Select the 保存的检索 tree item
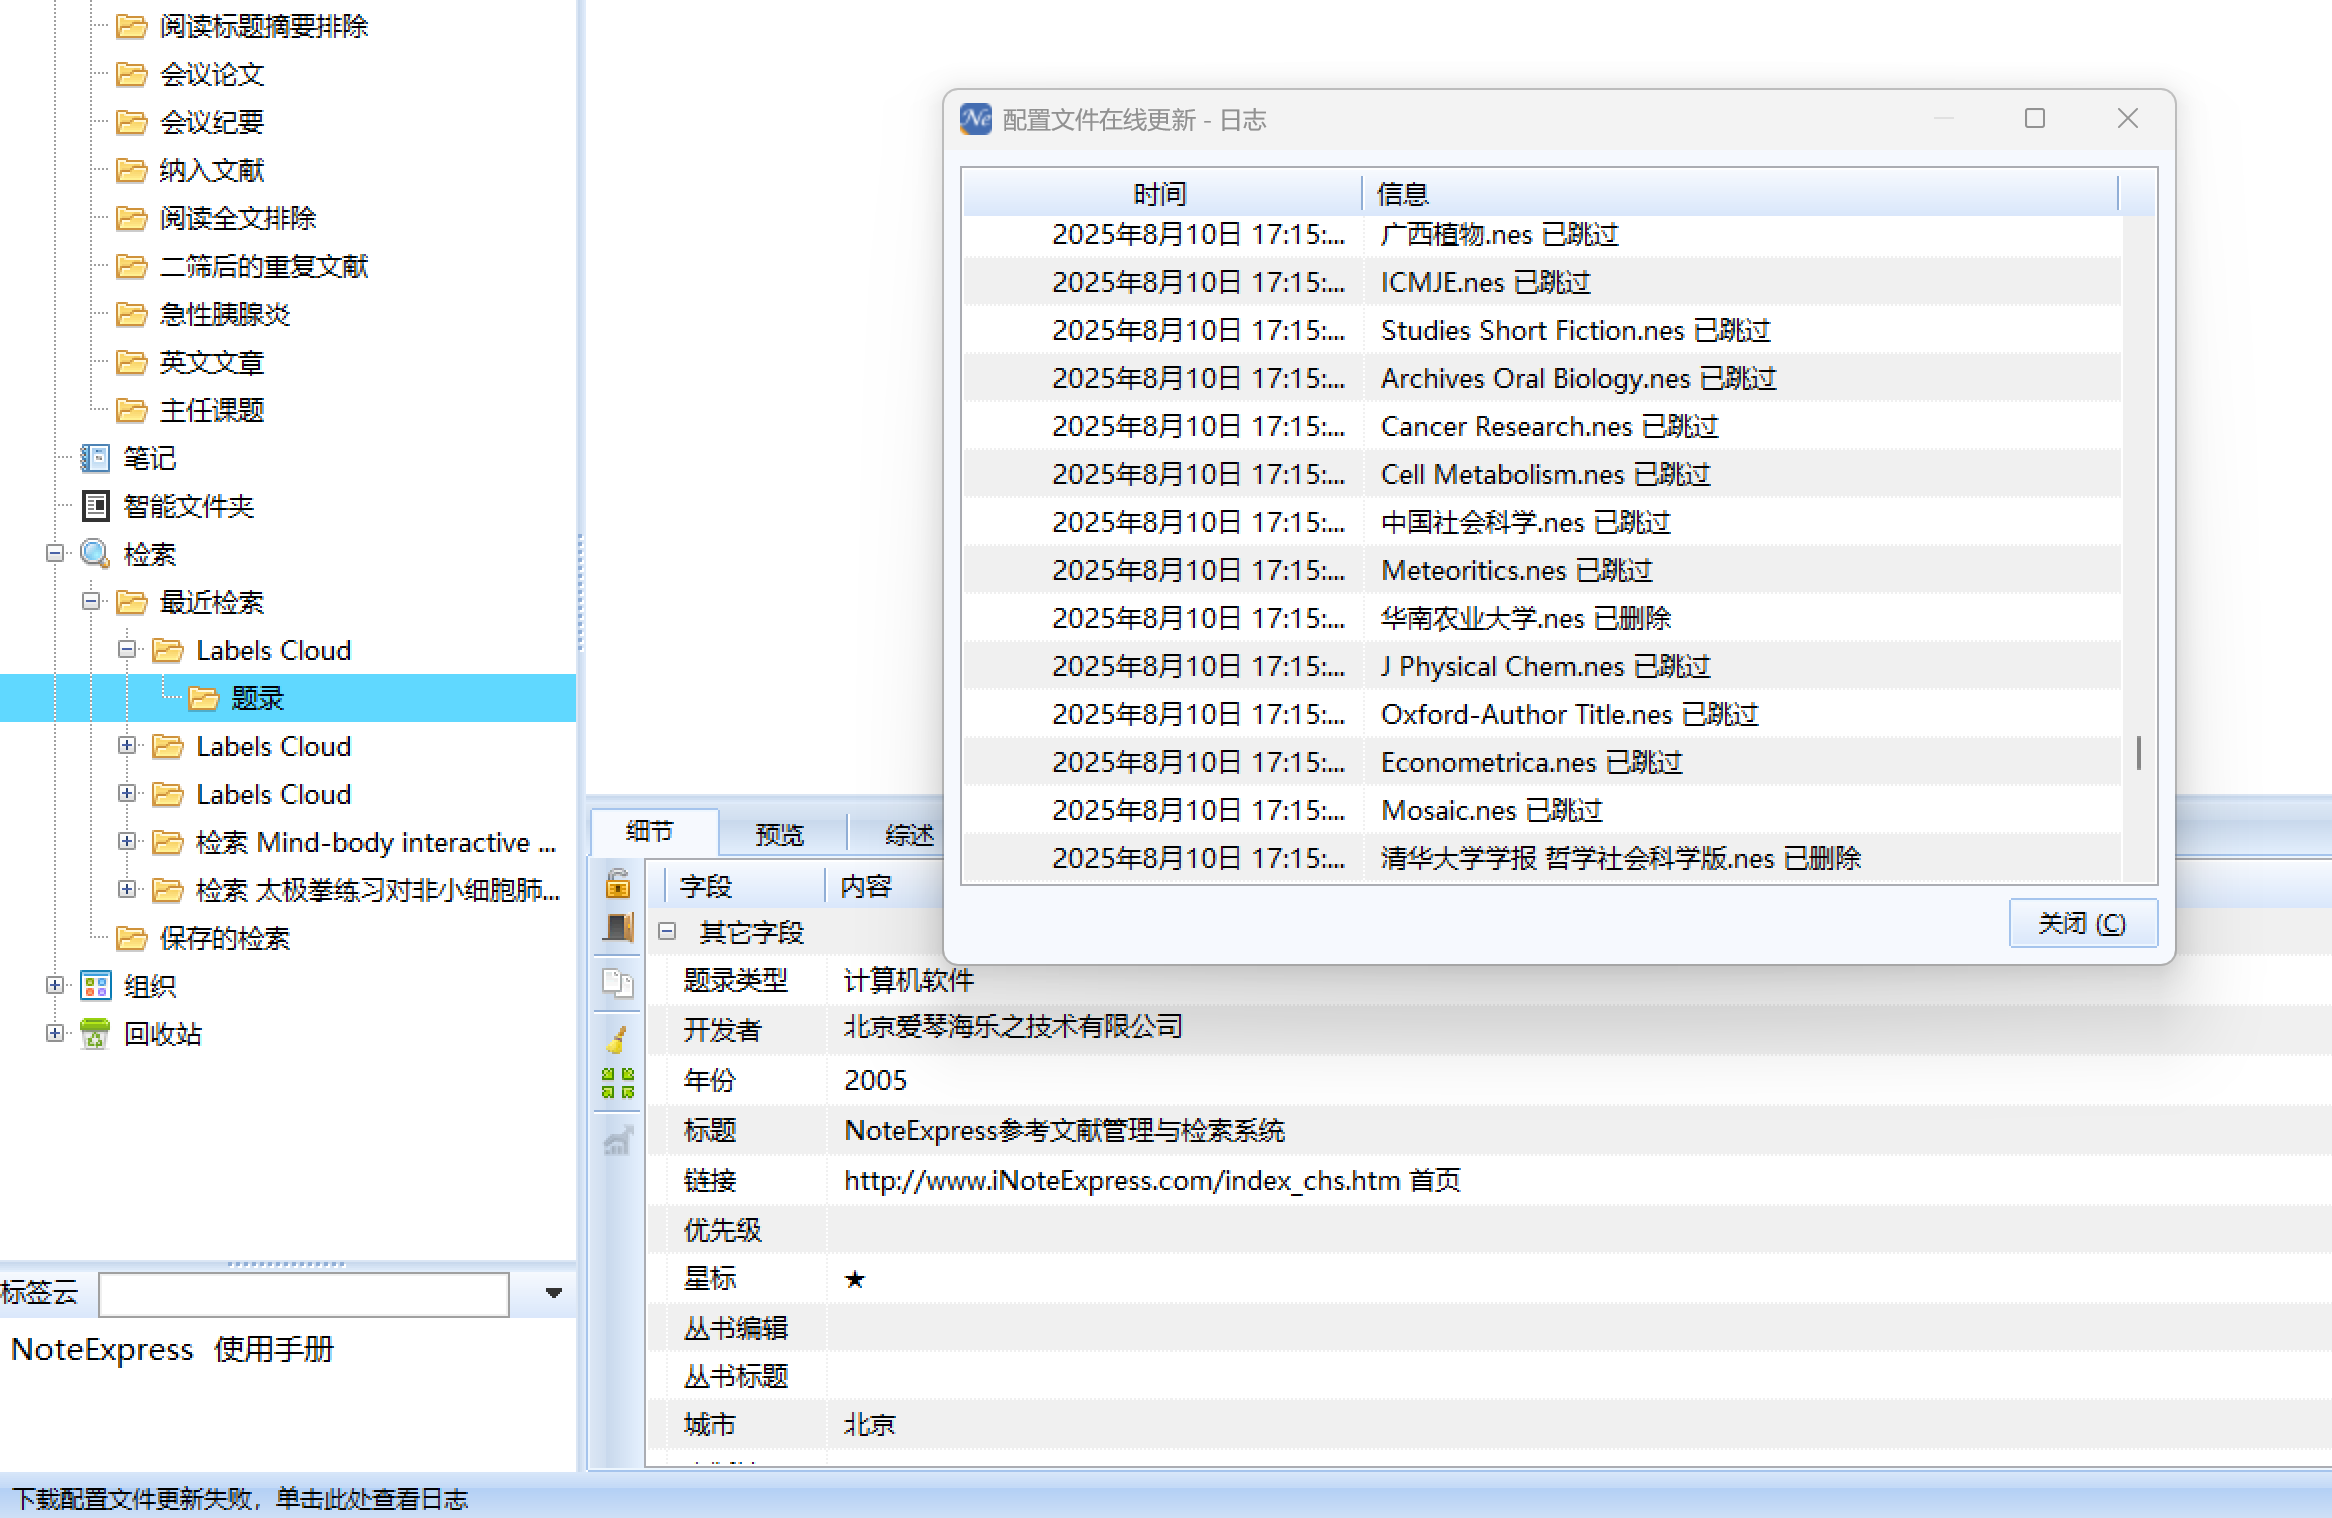The width and height of the screenshot is (2332, 1518). [x=225, y=938]
